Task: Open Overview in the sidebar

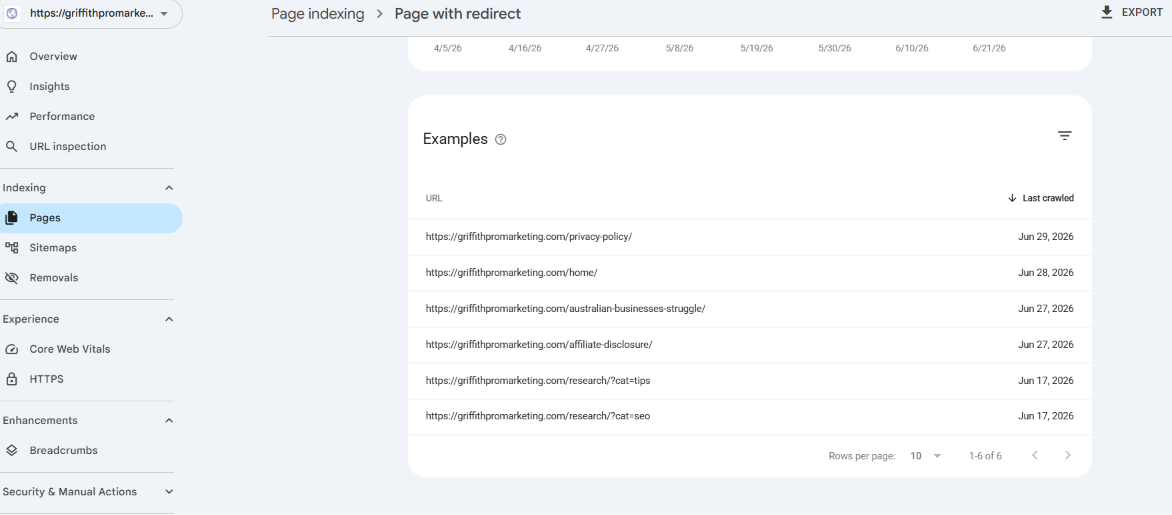Action: pos(53,57)
